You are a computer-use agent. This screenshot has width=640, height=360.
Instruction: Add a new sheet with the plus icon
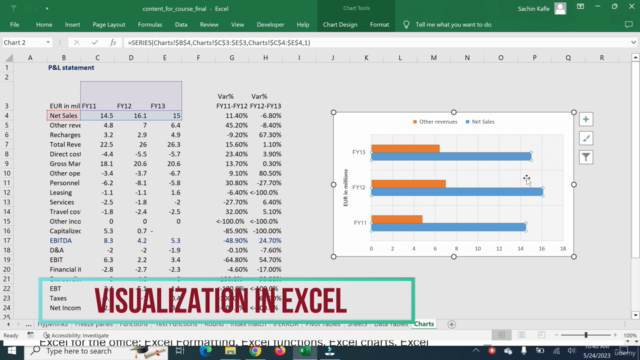point(451,324)
